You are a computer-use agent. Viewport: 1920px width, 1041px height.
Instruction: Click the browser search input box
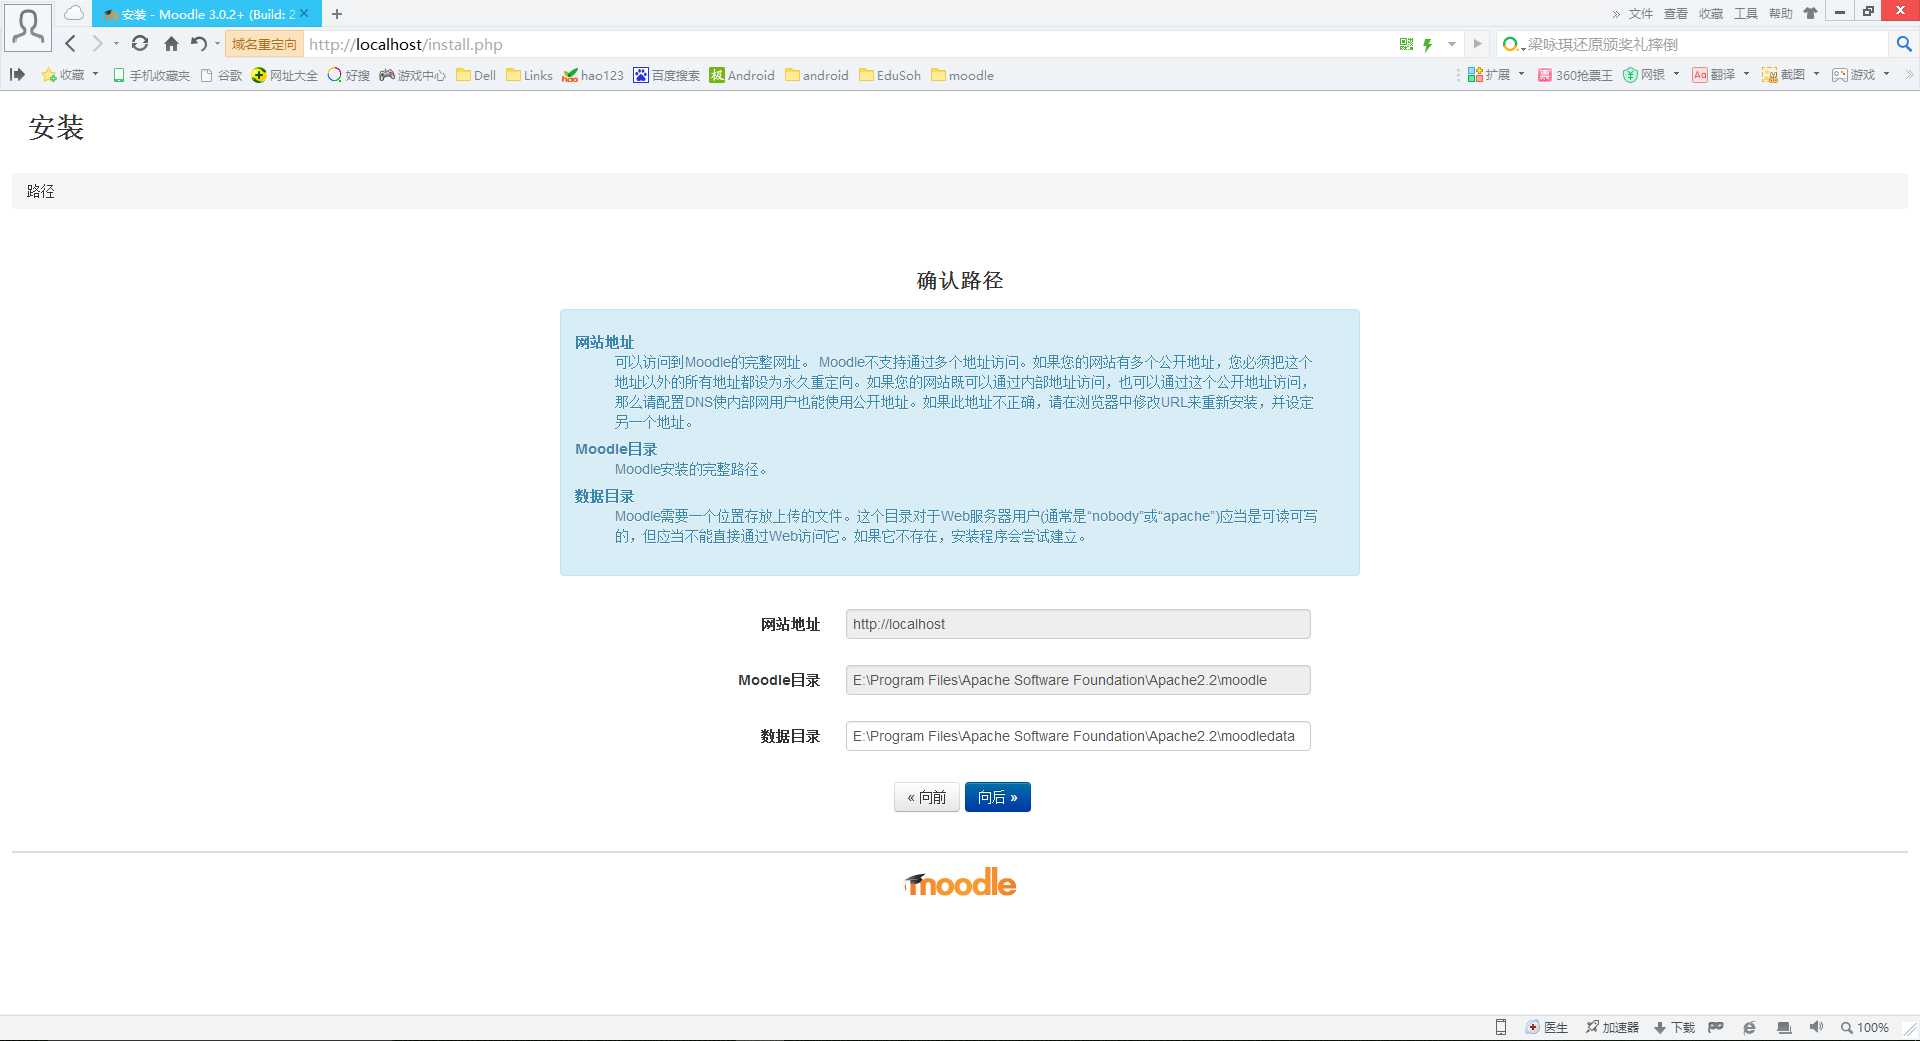click(x=1705, y=44)
